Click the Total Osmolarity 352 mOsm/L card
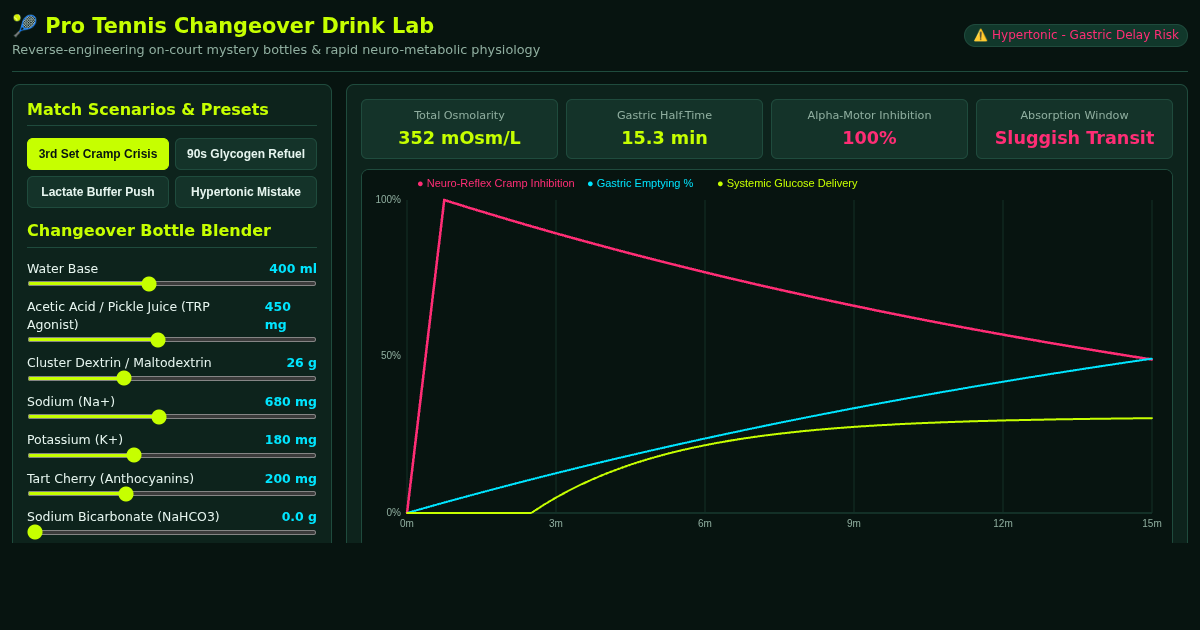 tap(459, 129)
